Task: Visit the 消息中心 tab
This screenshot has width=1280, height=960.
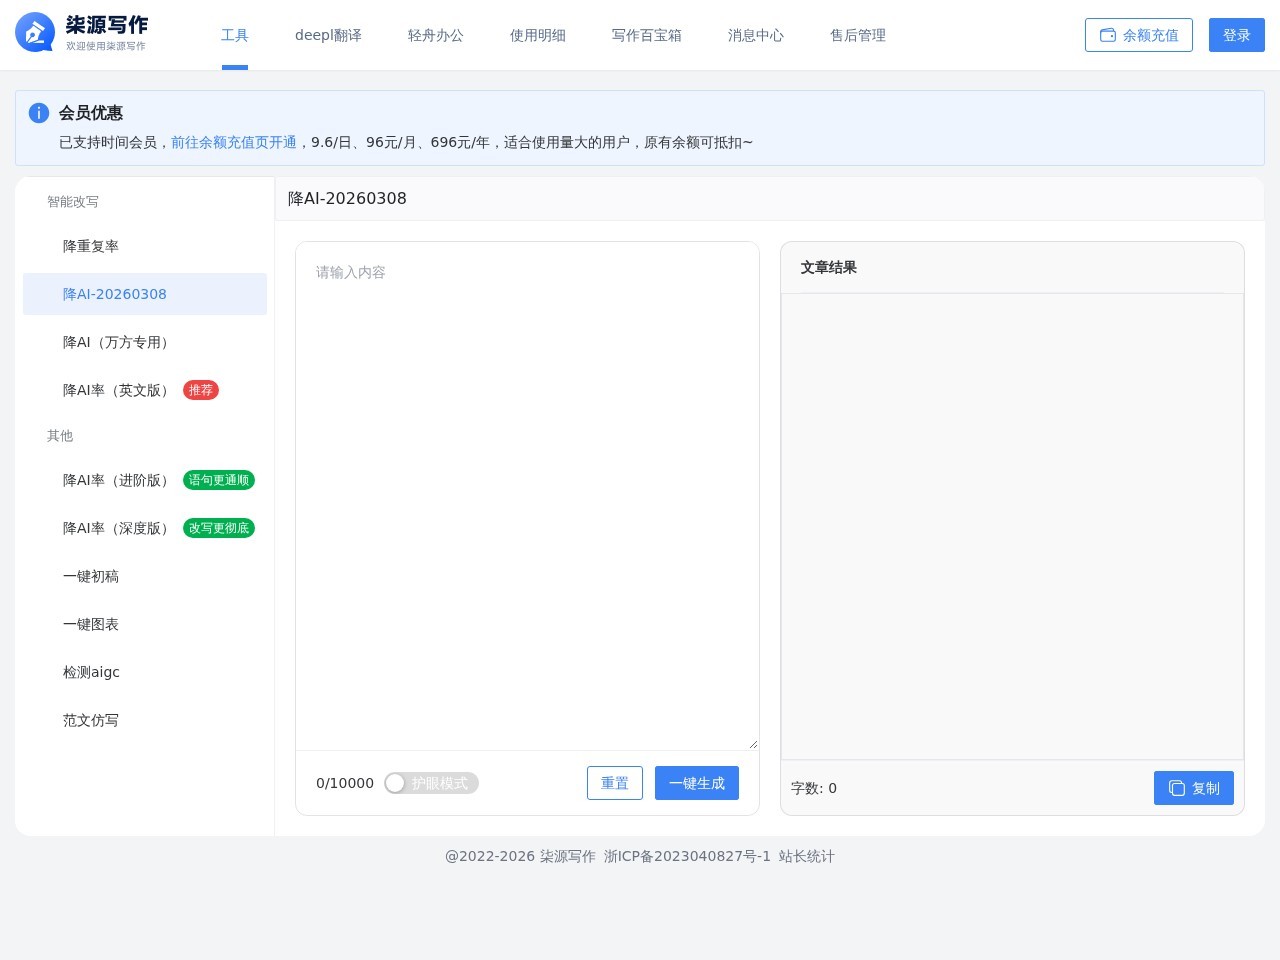Action: coord(756,35)
